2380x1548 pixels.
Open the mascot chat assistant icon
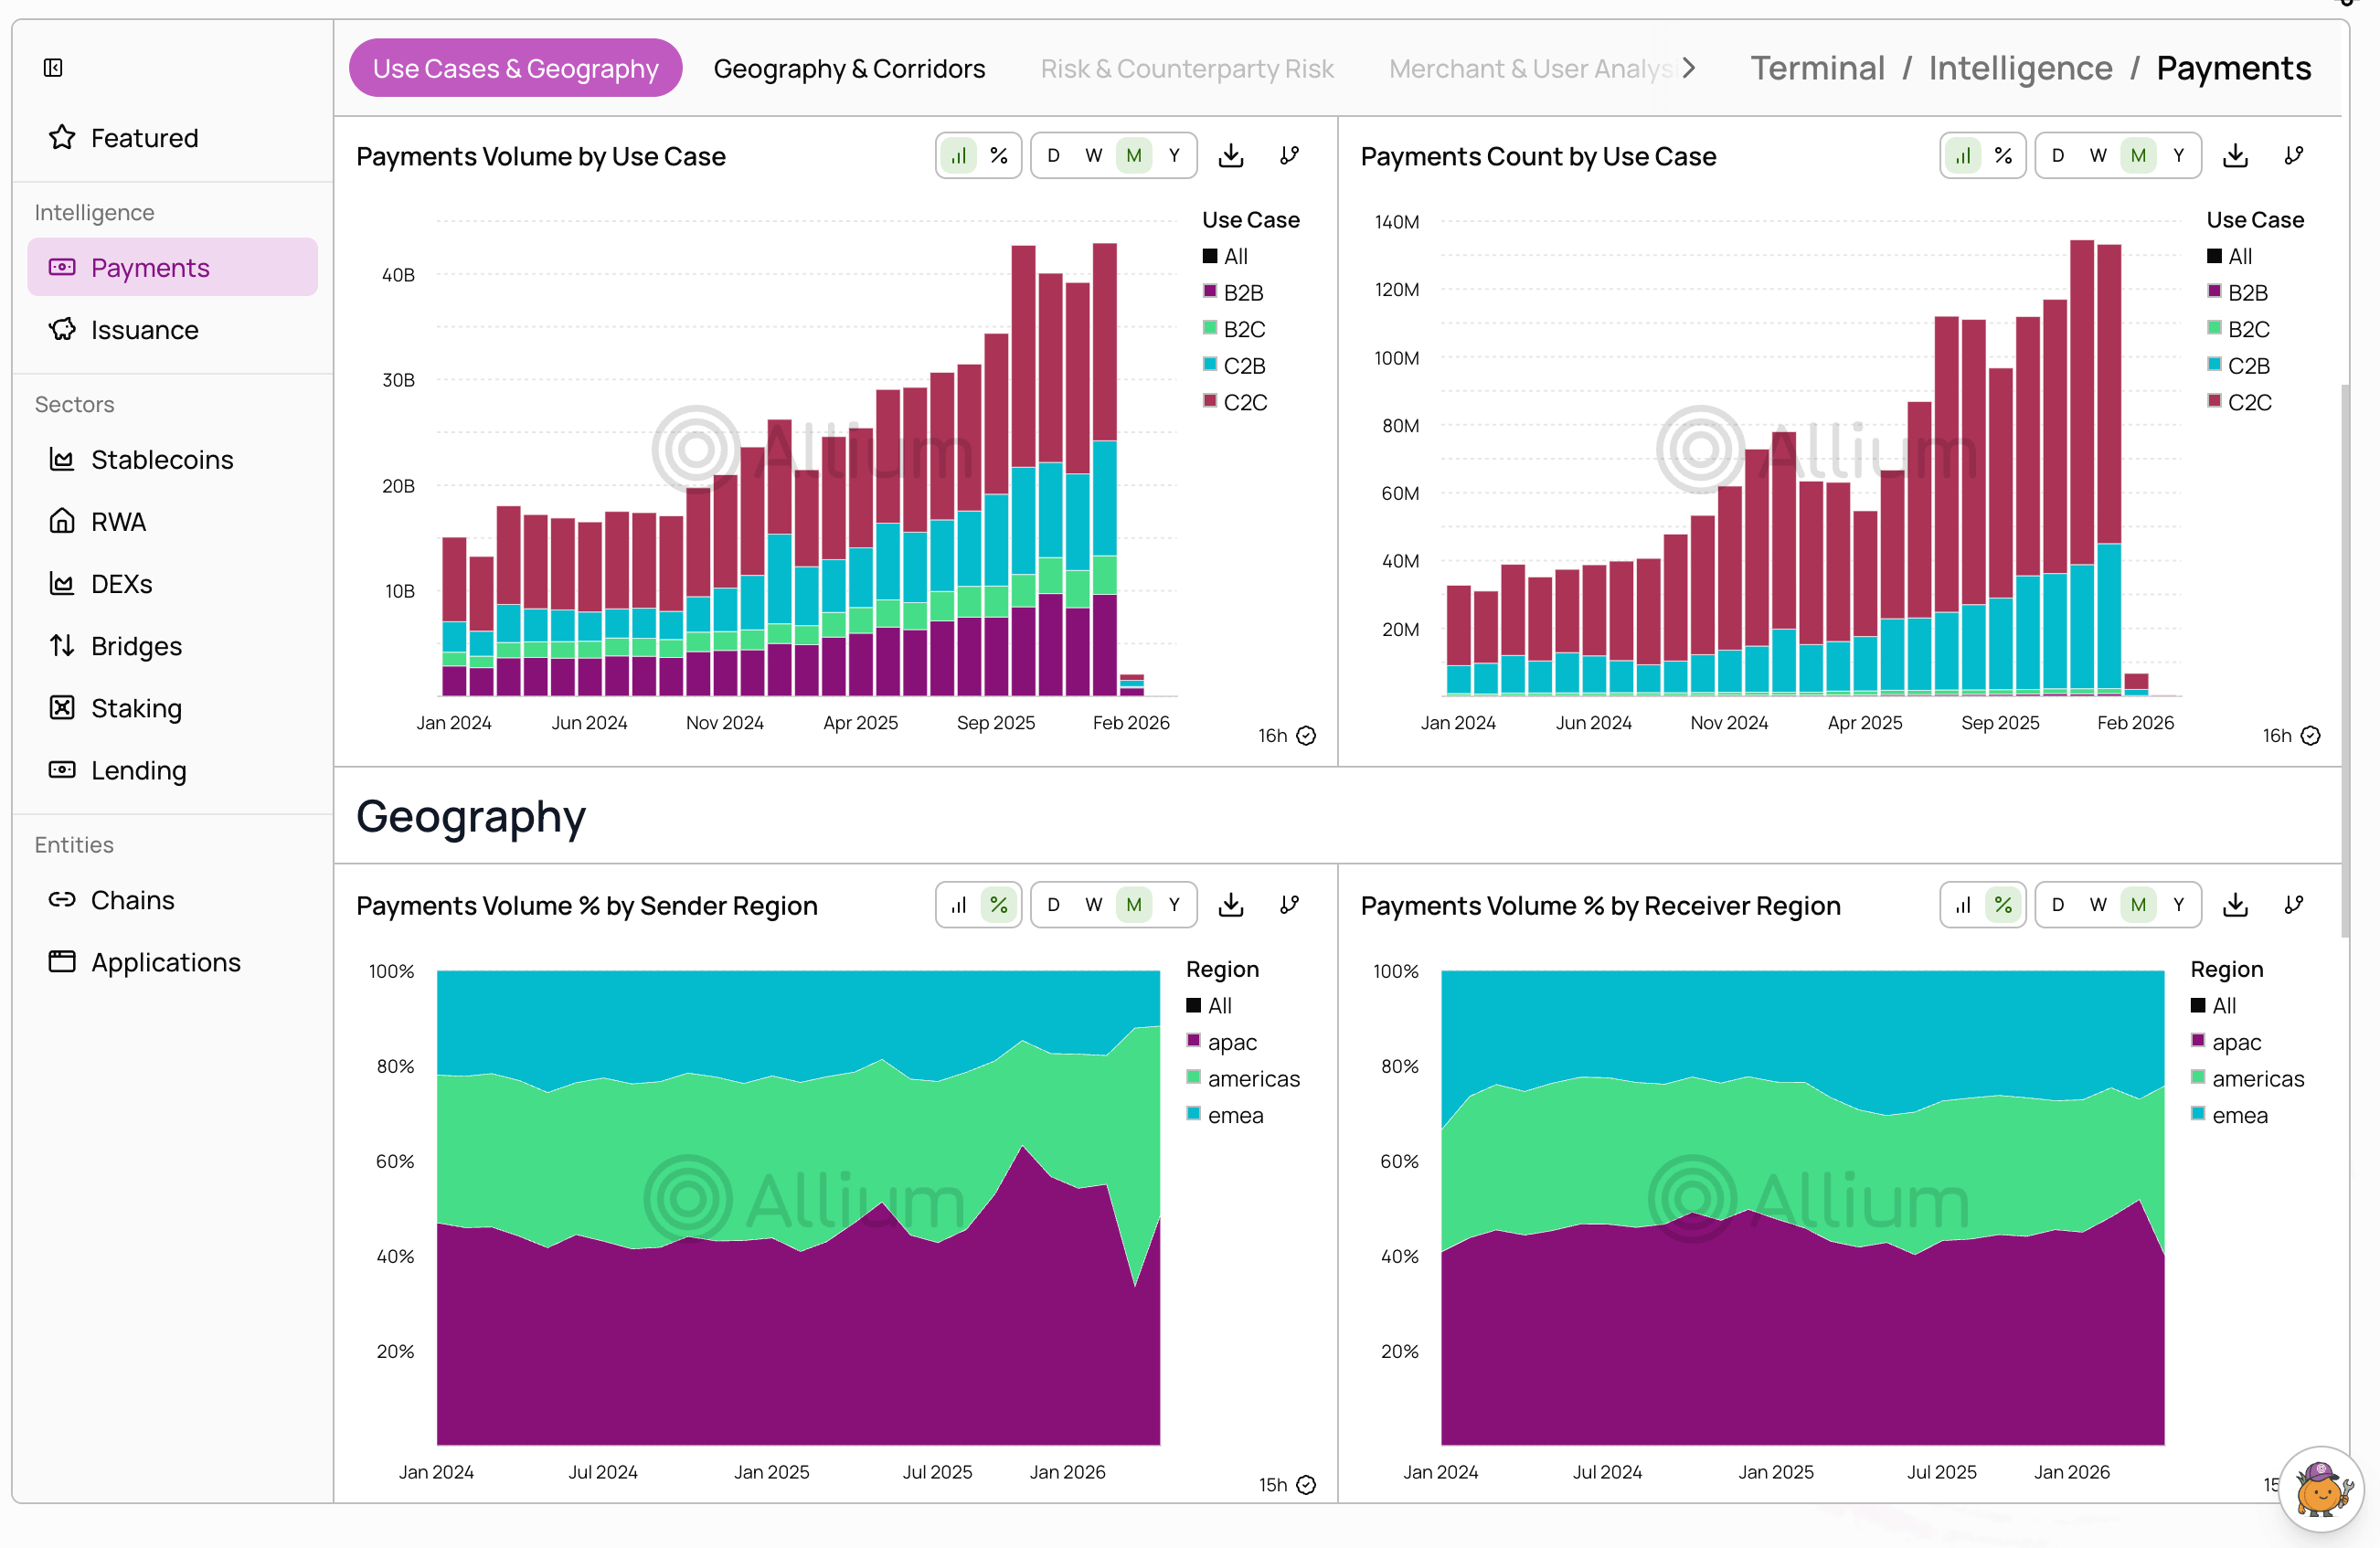2322,1490
